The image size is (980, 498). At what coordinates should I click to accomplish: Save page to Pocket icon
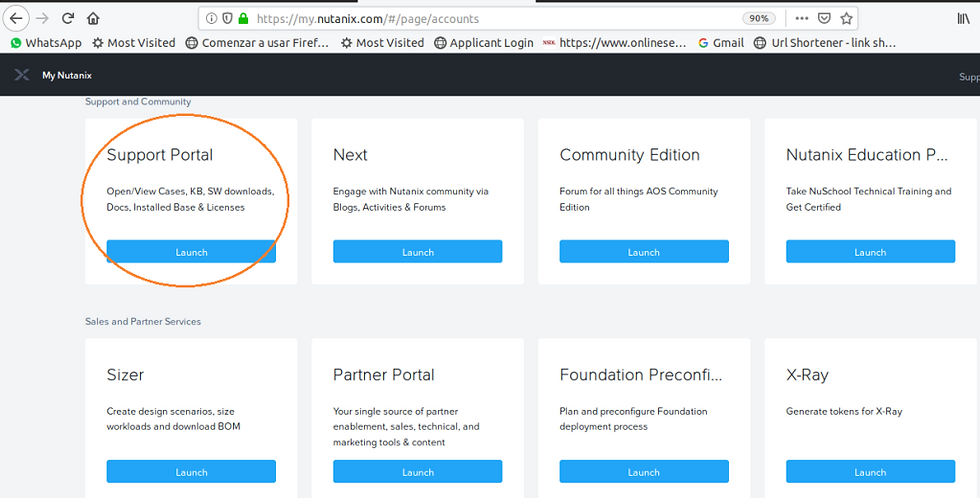pyautogui.click(x=824, y=19)
